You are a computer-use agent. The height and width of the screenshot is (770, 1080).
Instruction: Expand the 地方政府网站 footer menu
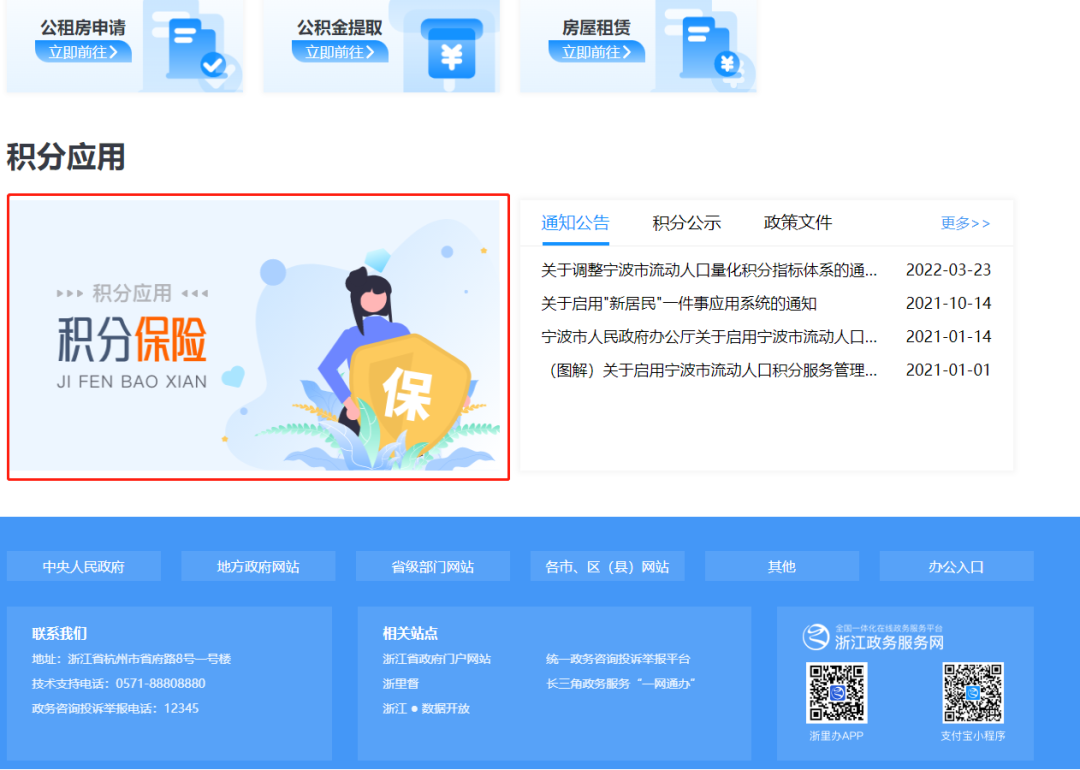coord(258,566)
